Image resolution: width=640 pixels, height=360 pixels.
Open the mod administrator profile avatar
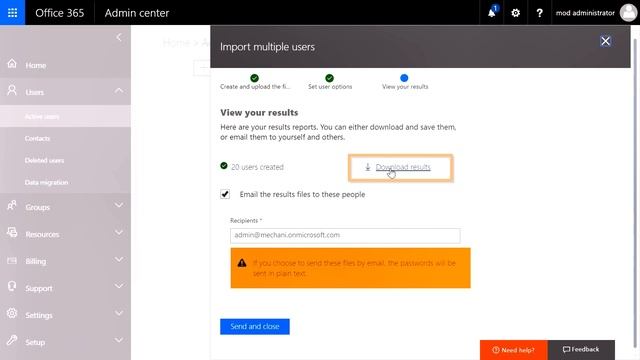click(628, 13)
